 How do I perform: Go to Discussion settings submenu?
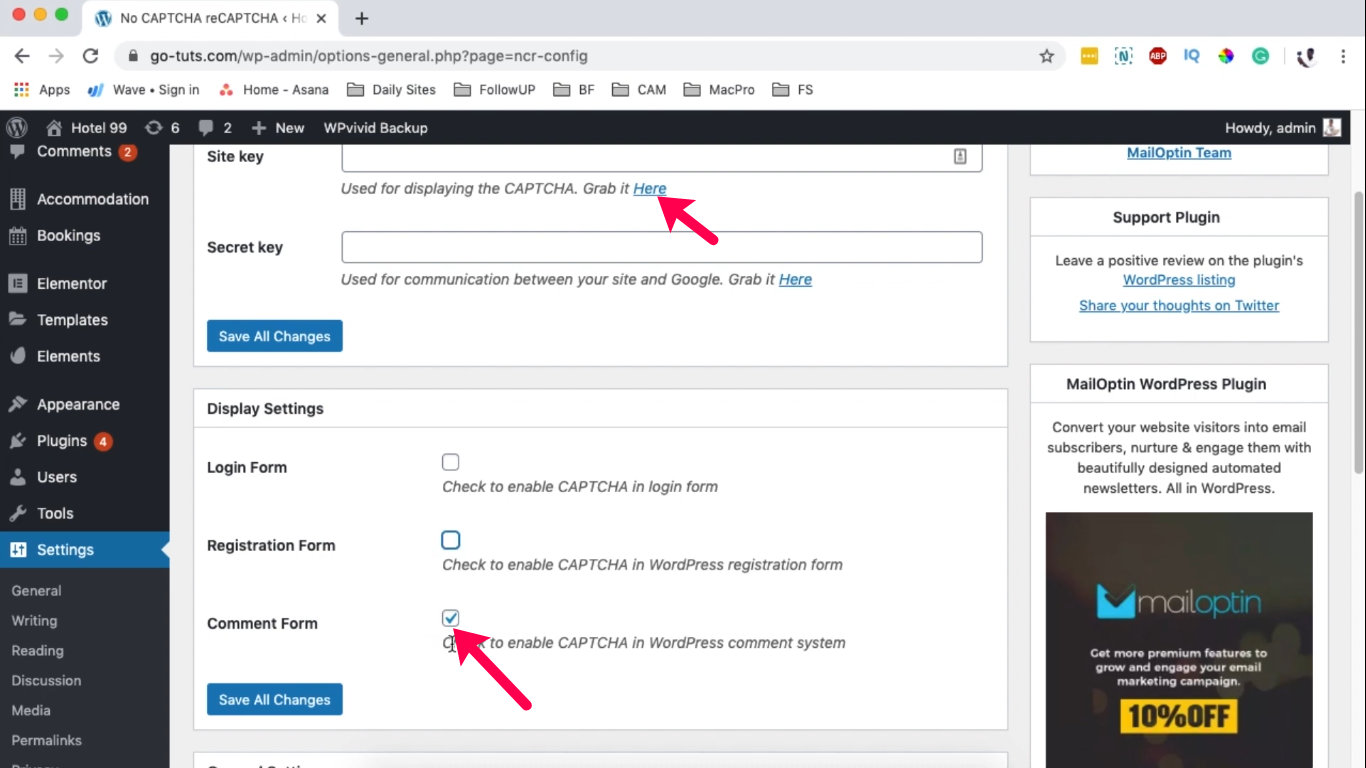[46, 681]
